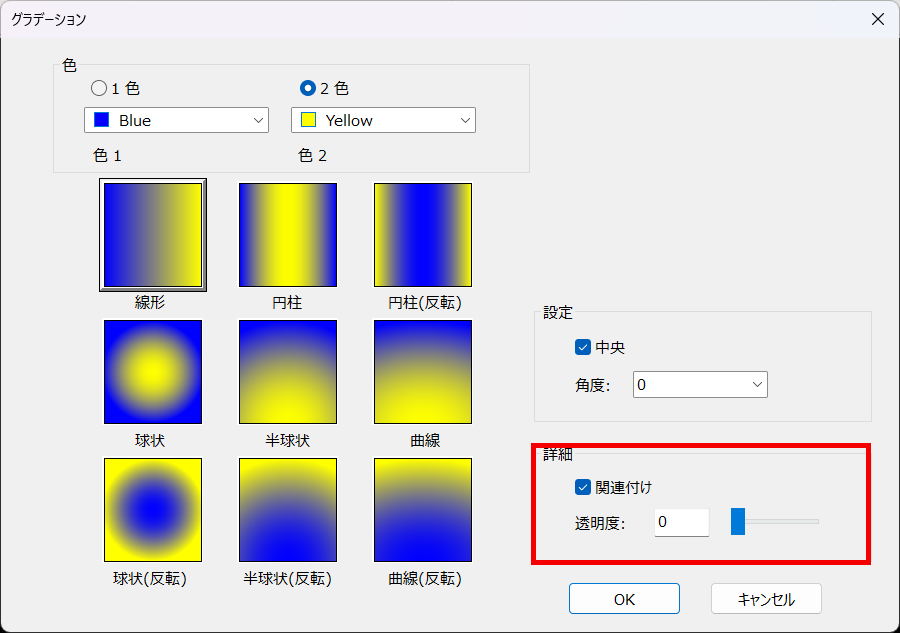The image size is (900, 633).
Task: Click the グラデーション title bar text
Action: tap(49, 20)
